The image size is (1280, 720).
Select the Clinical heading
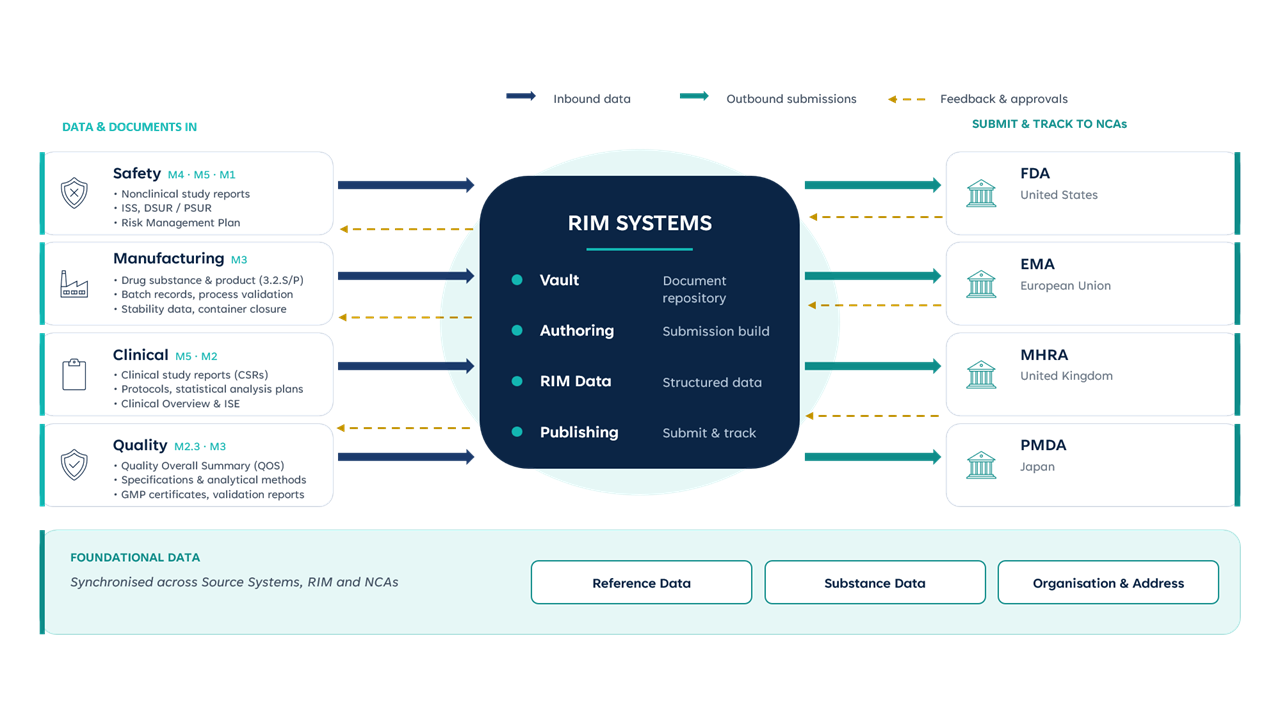140,355
